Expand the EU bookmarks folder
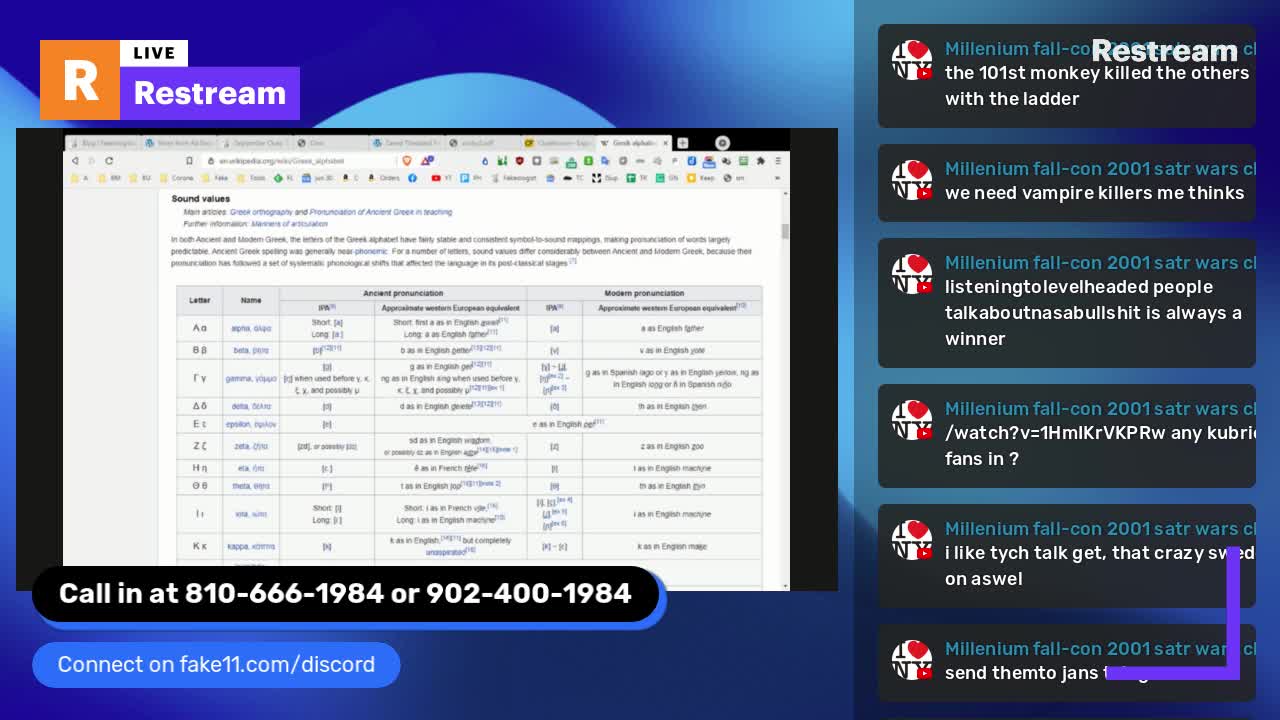Viewport: 1280px width, 720px height. tap(142, 178)
